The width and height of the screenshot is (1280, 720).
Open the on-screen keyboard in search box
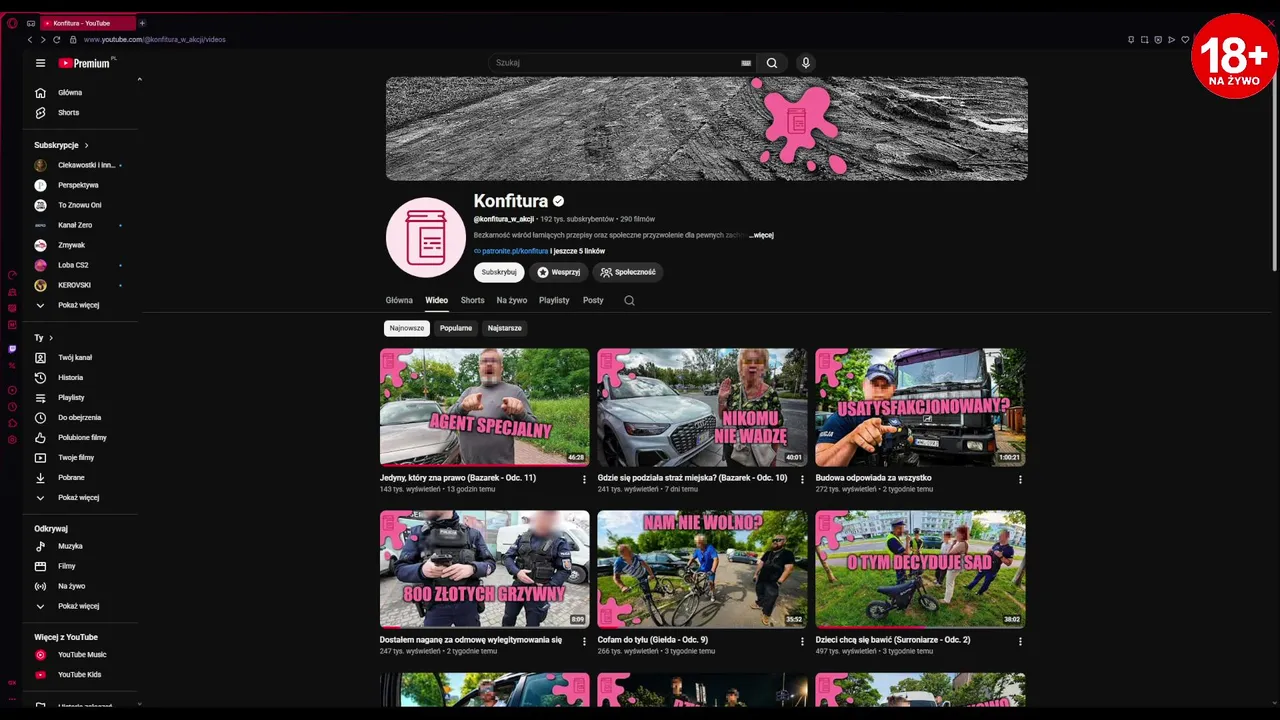746,63
